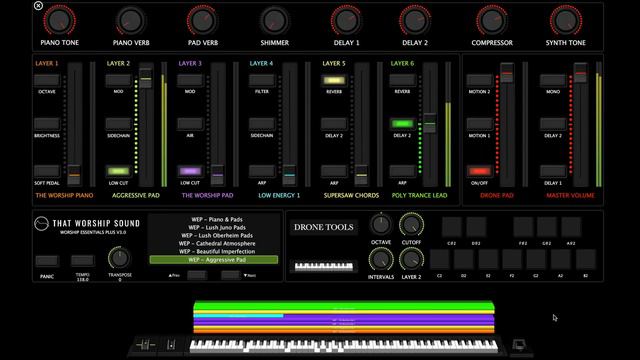Switch off the Drone Pad On/Off button
Image resolution: width=640 pixels, height=360 pixels.
[x=479, y=171]
